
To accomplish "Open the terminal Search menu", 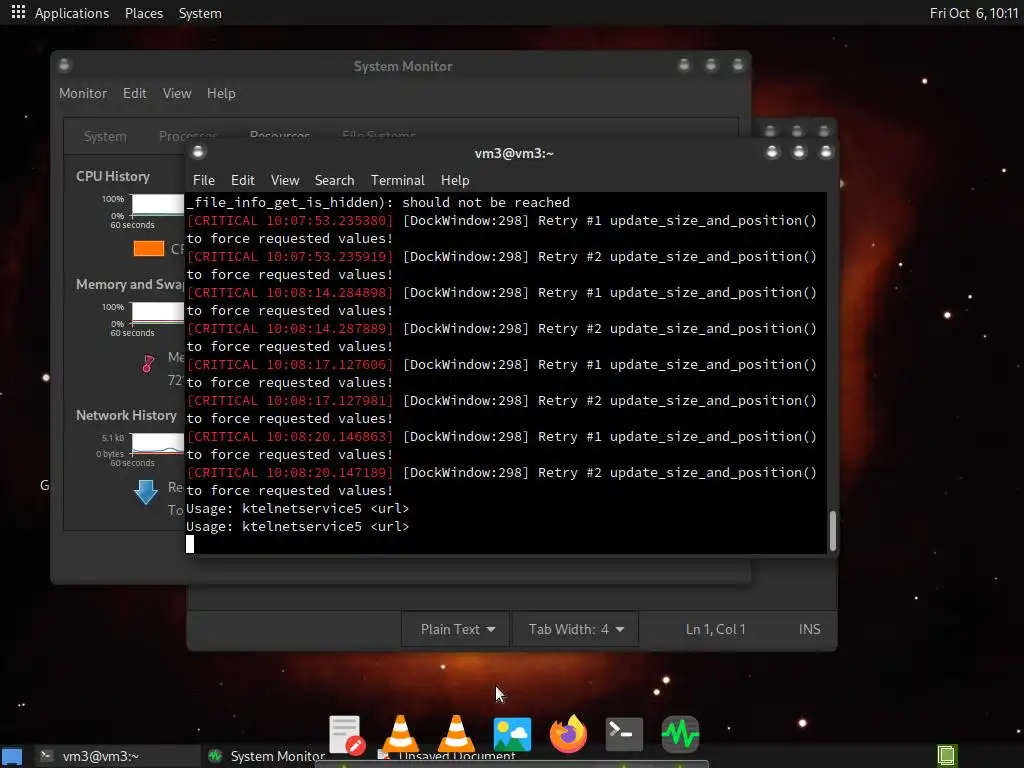I will (x=334, y=180).
